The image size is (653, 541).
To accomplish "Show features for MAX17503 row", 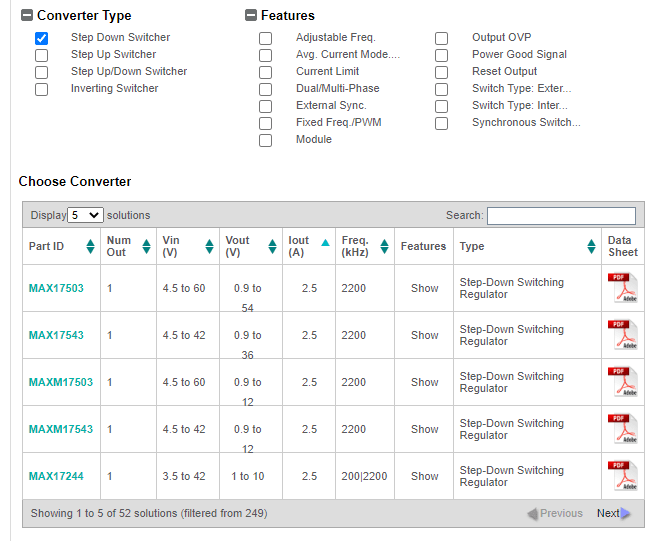I will (424, 288).
